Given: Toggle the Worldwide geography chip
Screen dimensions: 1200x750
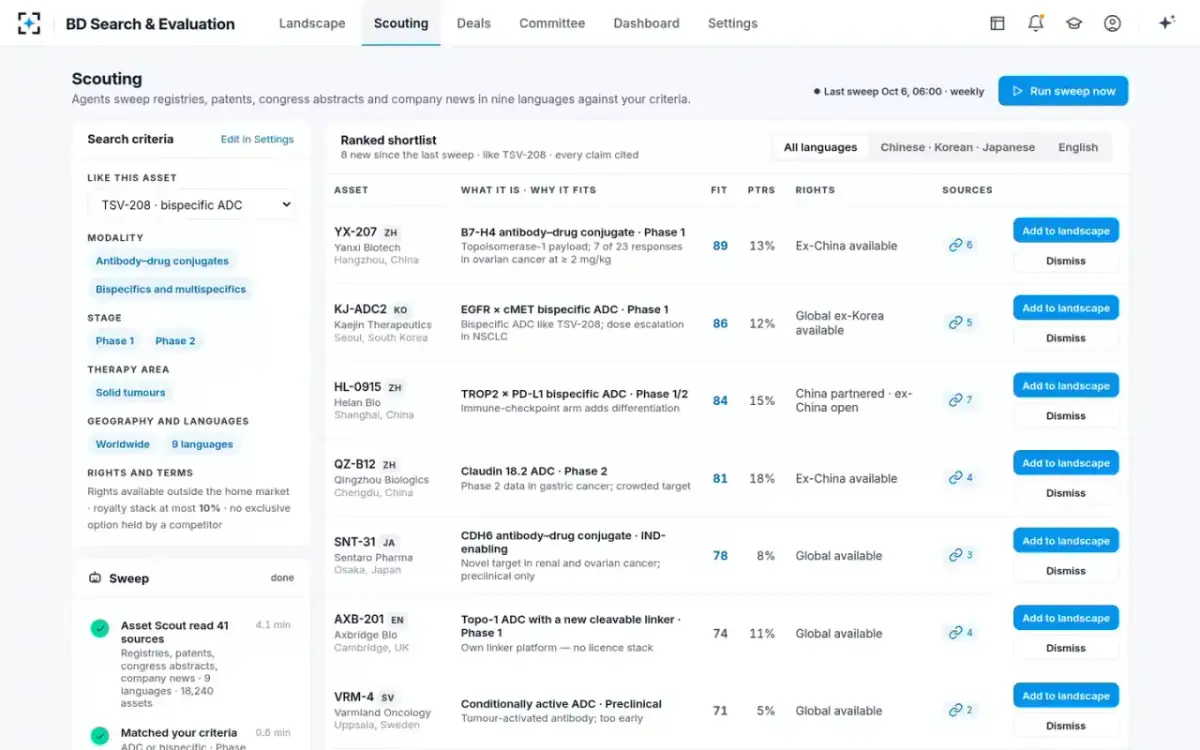Looking at the screenshot, I should click(x=123, y=445).
